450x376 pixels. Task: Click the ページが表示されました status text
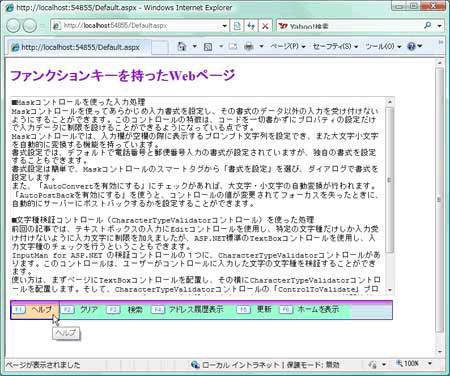43,365
